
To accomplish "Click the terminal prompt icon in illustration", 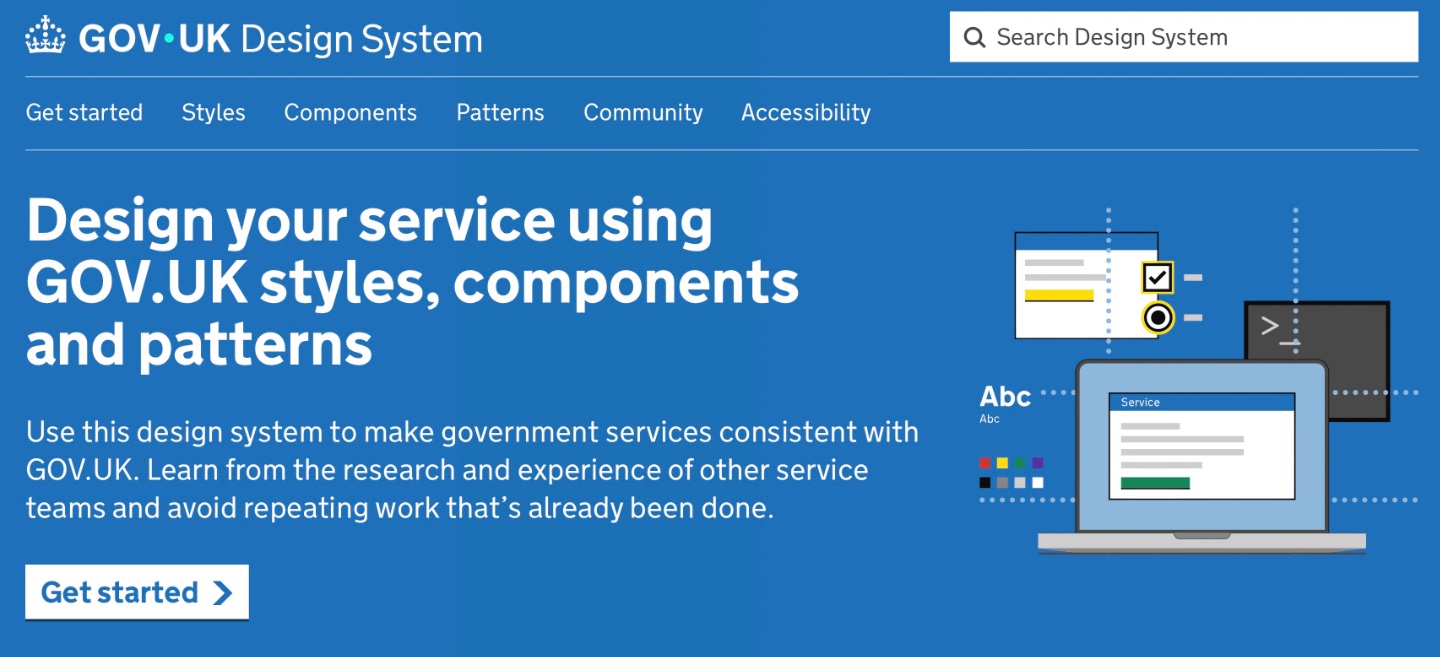I will pyautogui.click(x=1280, y=328).
